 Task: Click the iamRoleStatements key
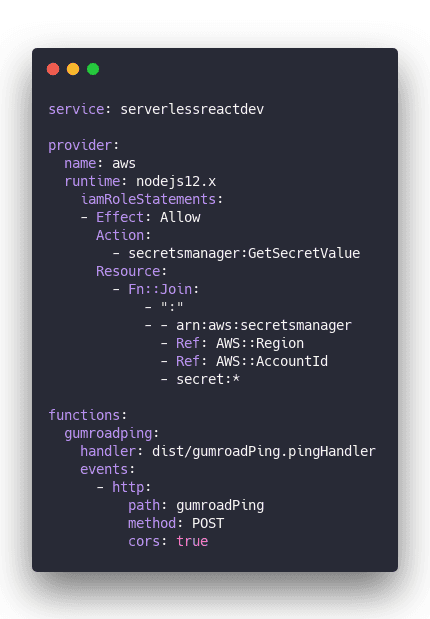pyautogui.click(x=148, y=199)
